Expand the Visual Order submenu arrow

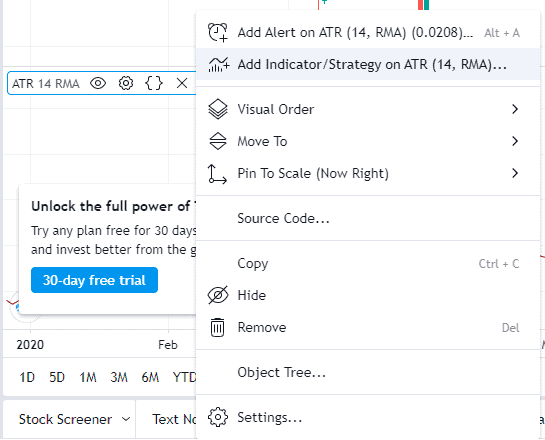tap(515, 109)
